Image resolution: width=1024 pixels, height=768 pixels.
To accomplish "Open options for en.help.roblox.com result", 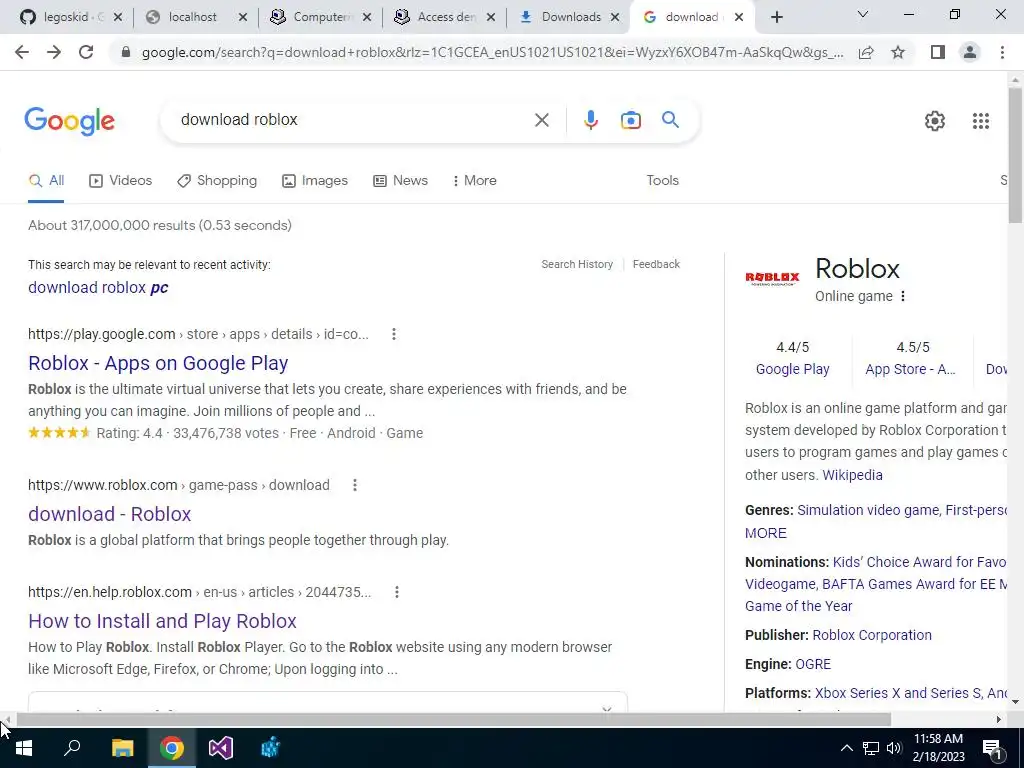I will (396, 592).
